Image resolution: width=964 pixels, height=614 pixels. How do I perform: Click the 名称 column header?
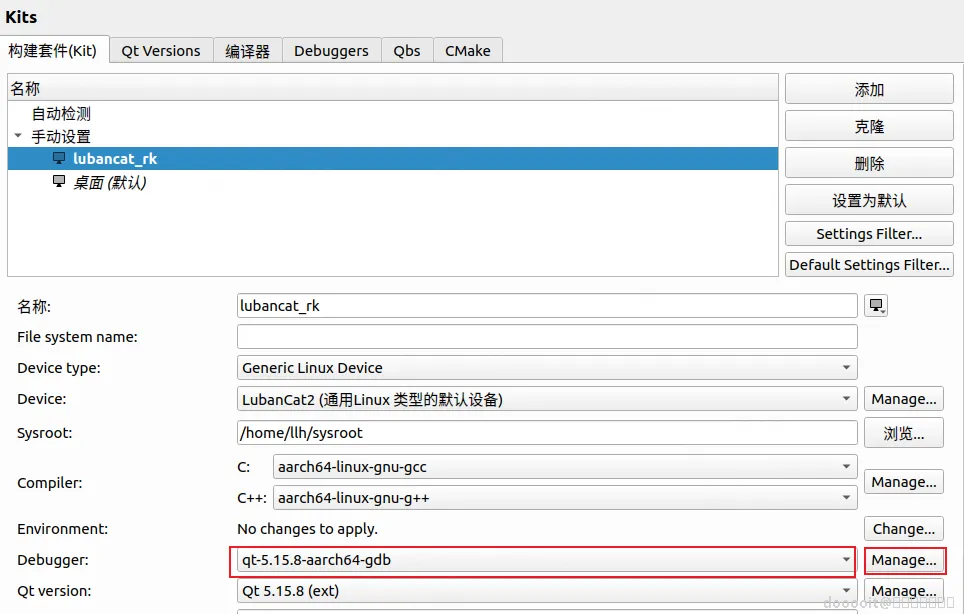[392, 88]
